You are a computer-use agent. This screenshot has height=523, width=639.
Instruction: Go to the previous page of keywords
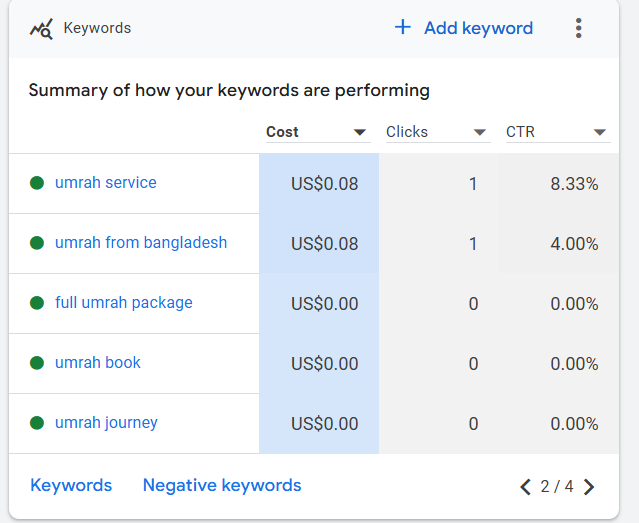525,487
